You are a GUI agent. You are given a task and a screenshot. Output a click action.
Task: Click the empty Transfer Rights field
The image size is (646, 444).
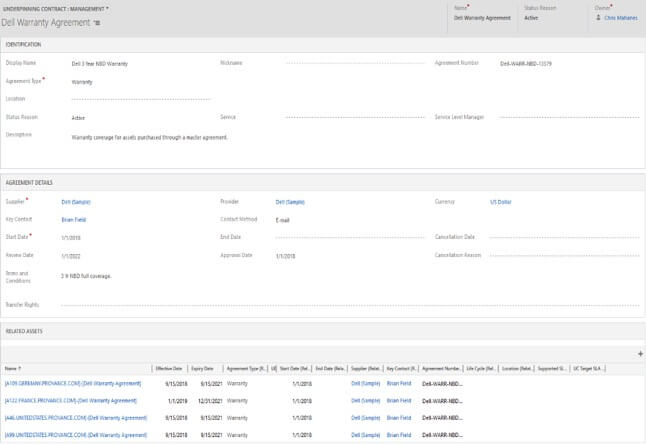click(x=350, y=306)
